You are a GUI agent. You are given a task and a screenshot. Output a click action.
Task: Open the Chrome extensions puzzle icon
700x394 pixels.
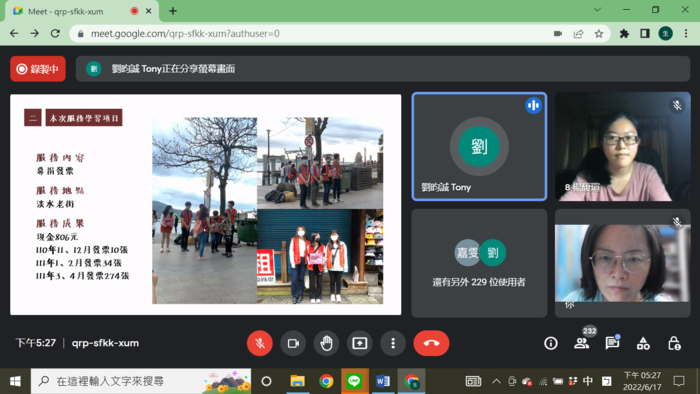tap(624, 33)
